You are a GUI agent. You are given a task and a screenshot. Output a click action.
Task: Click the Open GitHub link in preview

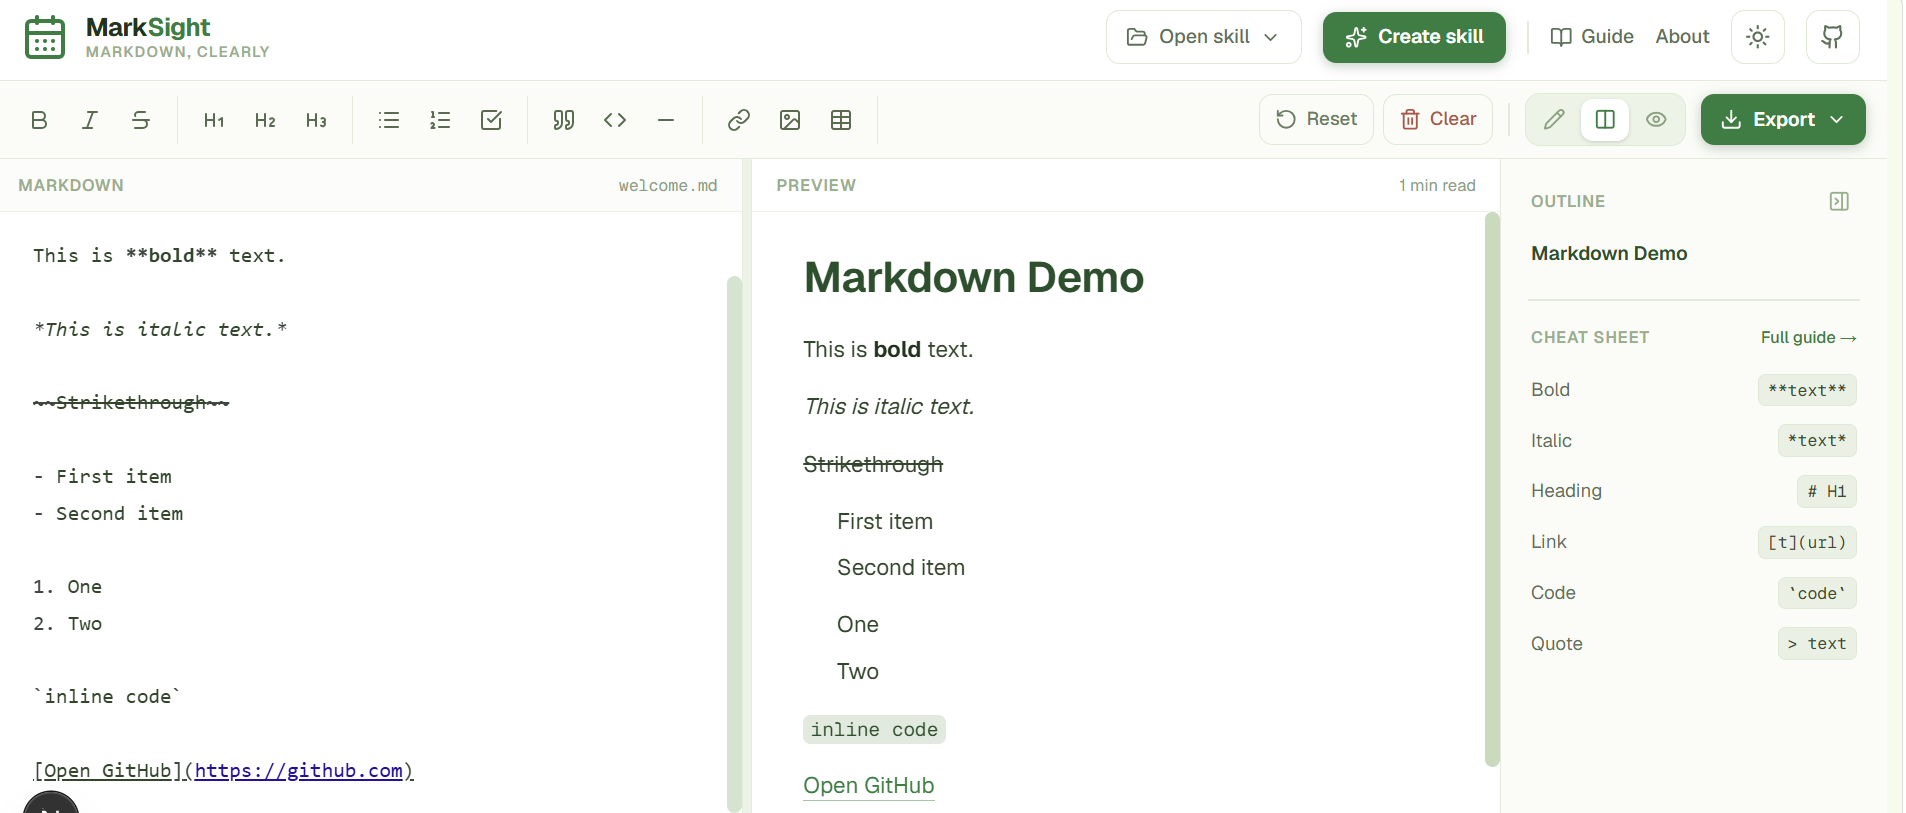(868, 786)
